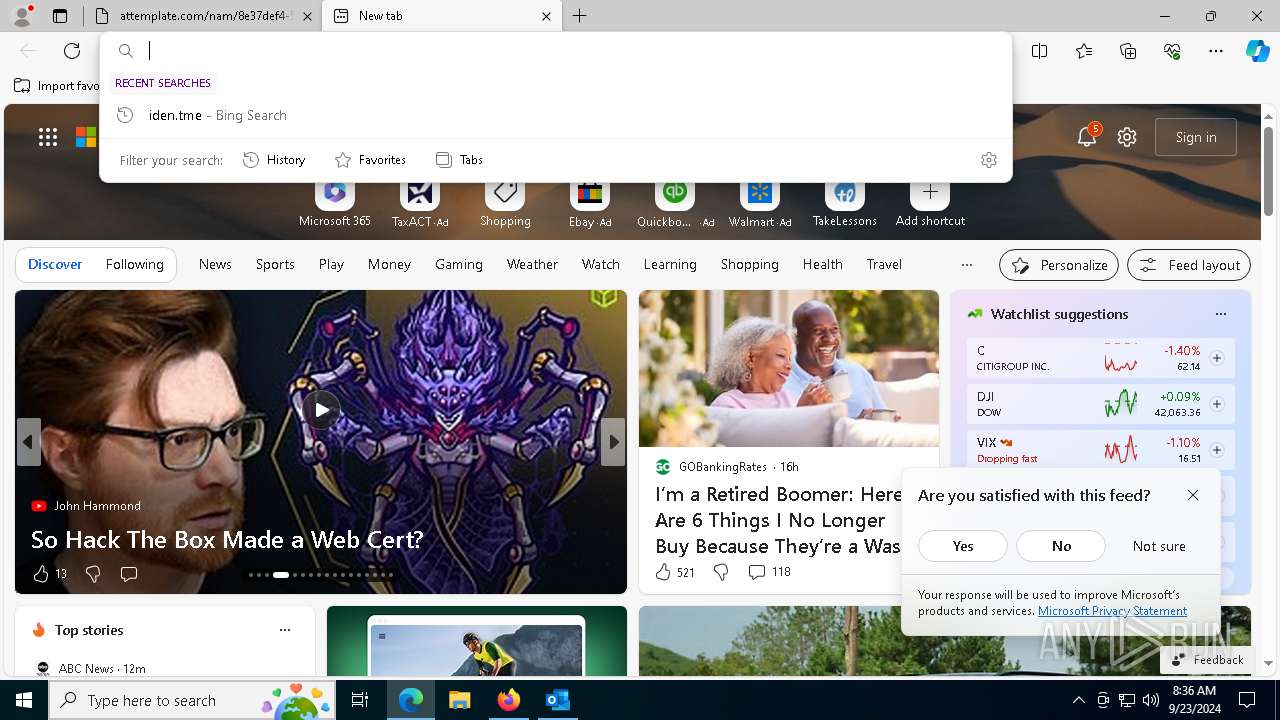Filter search by Tabs

(x=459, y=160)
